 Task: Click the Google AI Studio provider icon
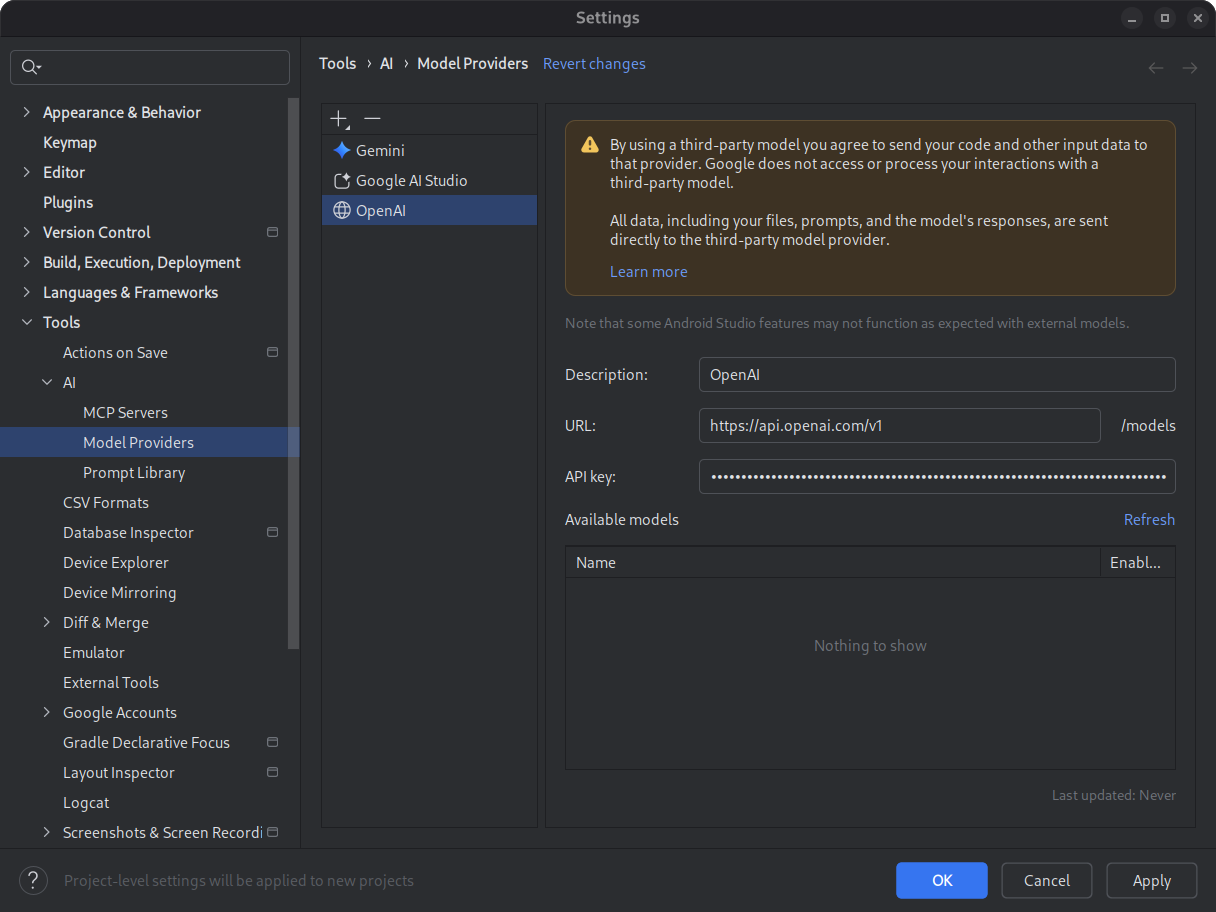[x=343, y=180]
